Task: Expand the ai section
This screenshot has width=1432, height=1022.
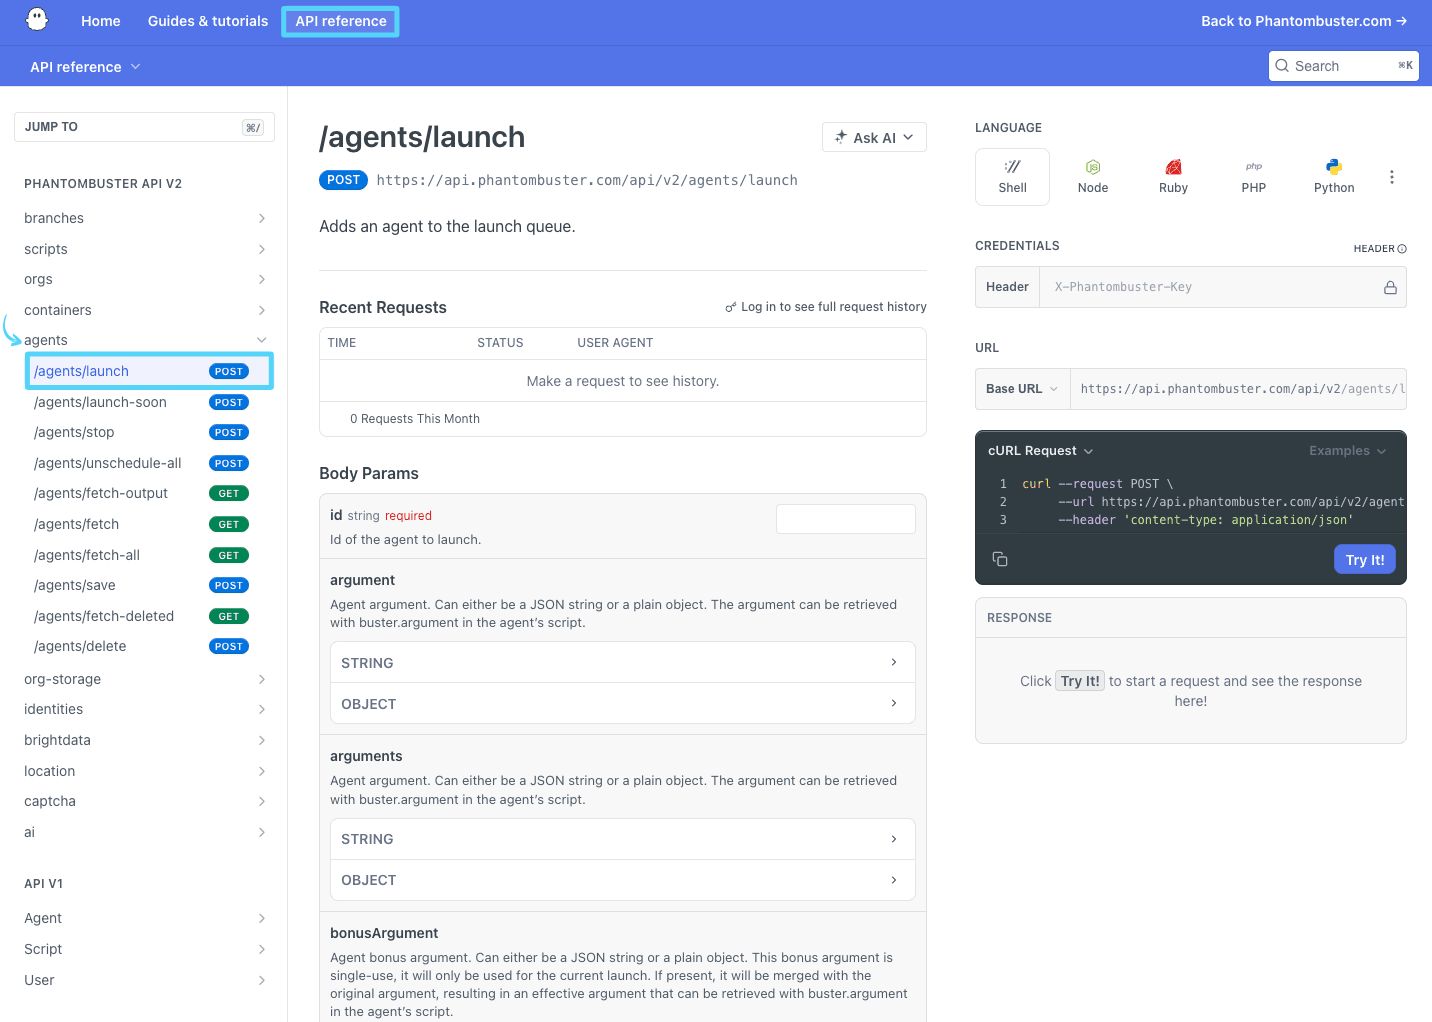Action: click(144, 832)
